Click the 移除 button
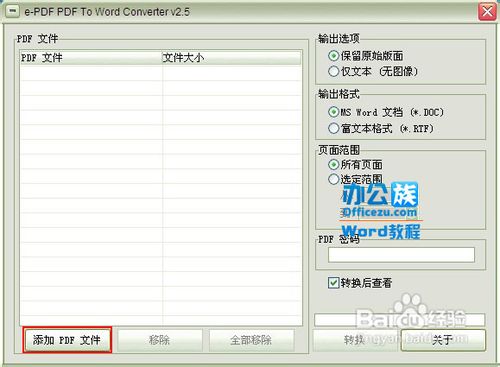The width and height of the screenshot is (500, 367). (x=159, y=340)
